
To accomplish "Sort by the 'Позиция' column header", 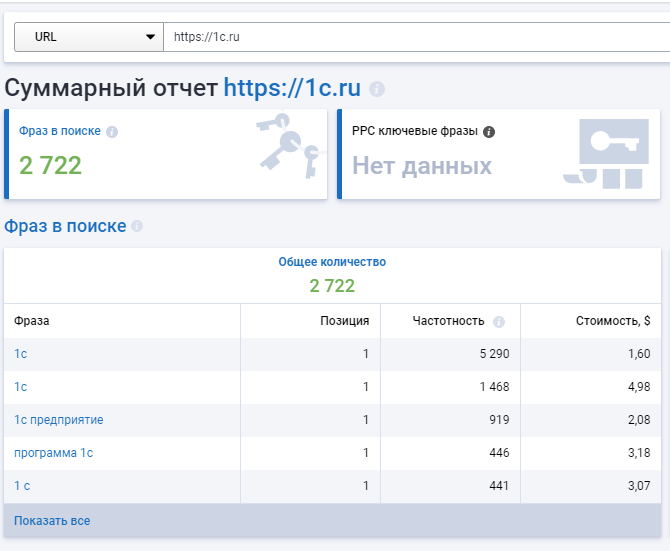I will coord(344,321).
